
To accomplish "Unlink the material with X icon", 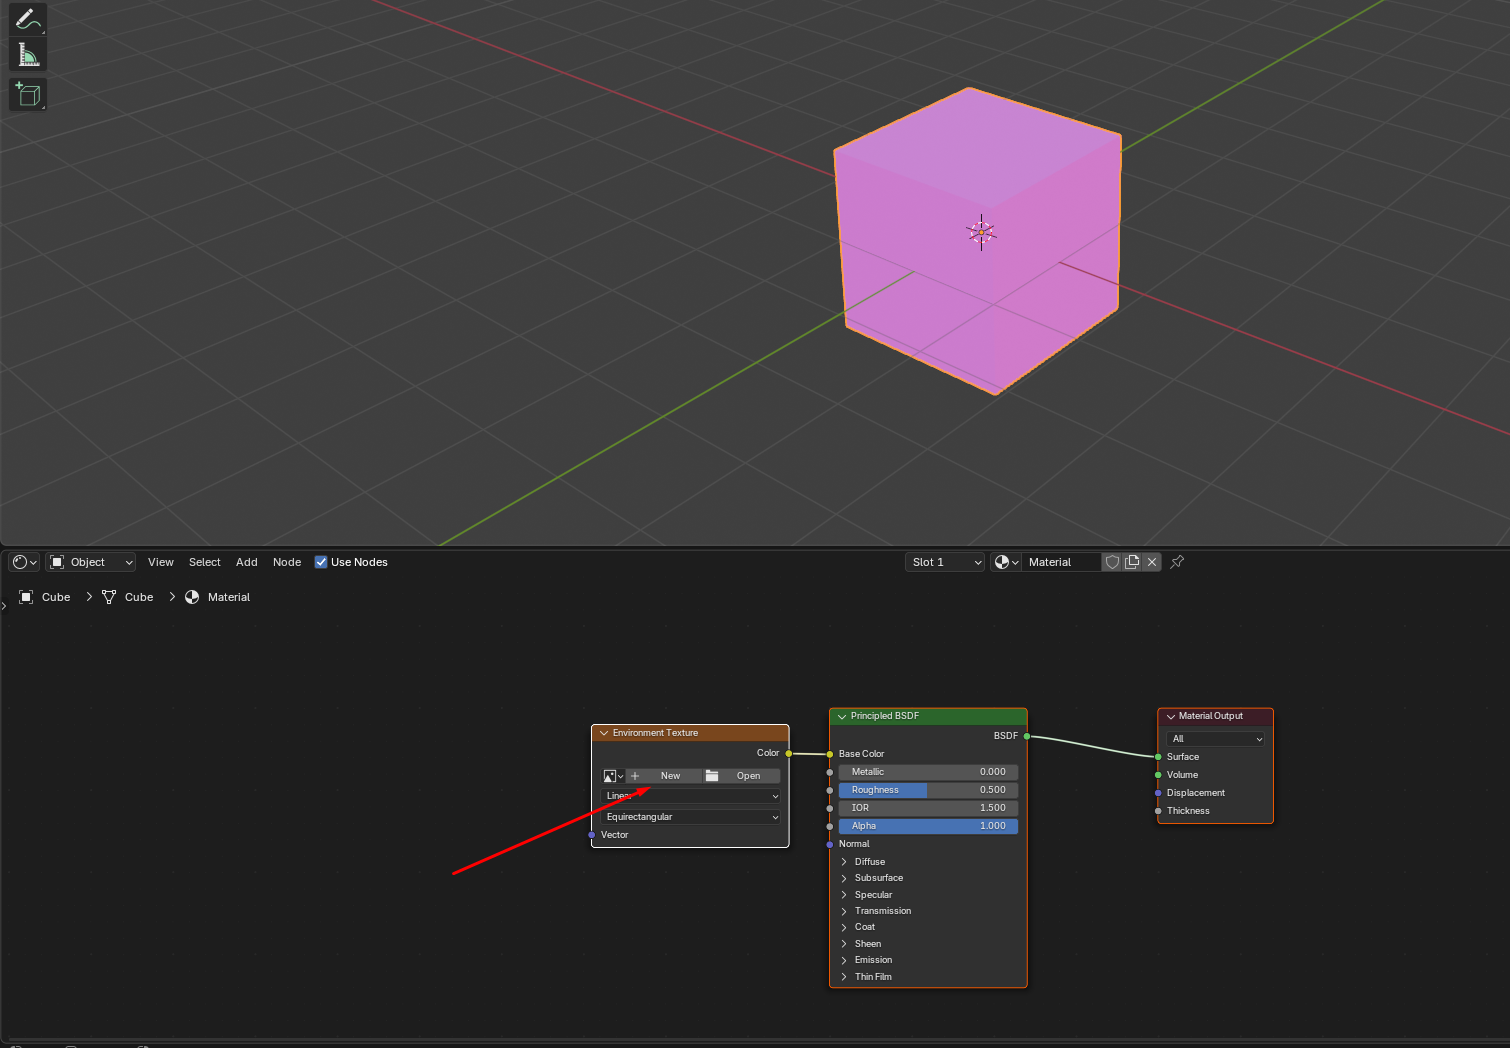I will coord(1152,562).
